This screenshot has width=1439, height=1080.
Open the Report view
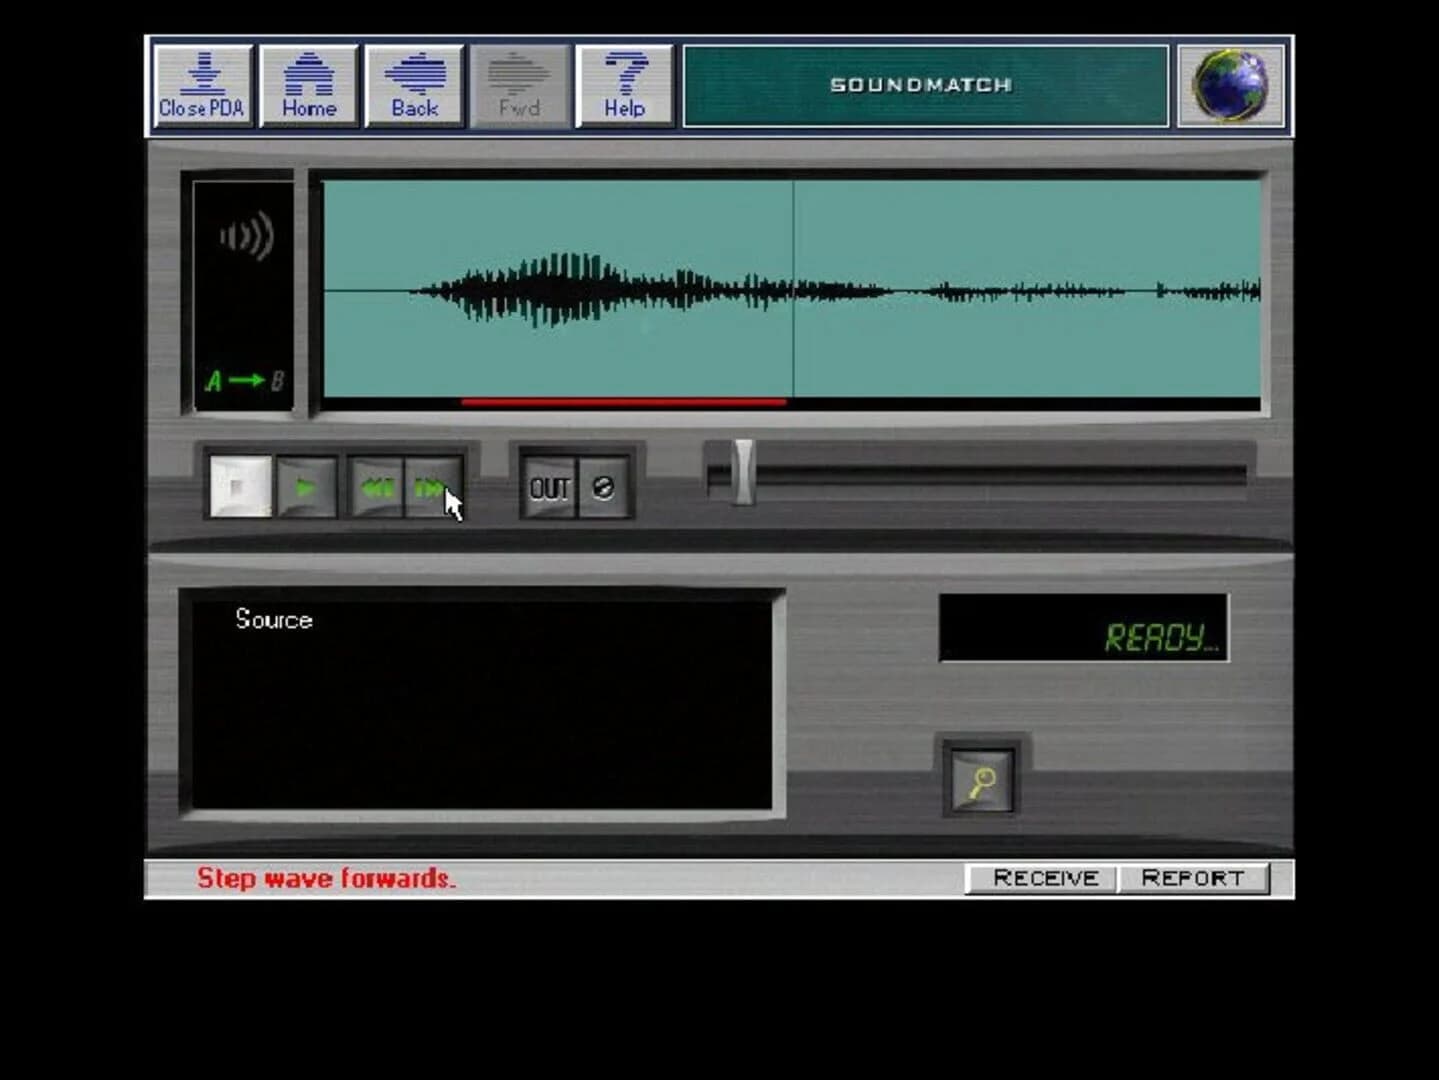coord(1194,877)
